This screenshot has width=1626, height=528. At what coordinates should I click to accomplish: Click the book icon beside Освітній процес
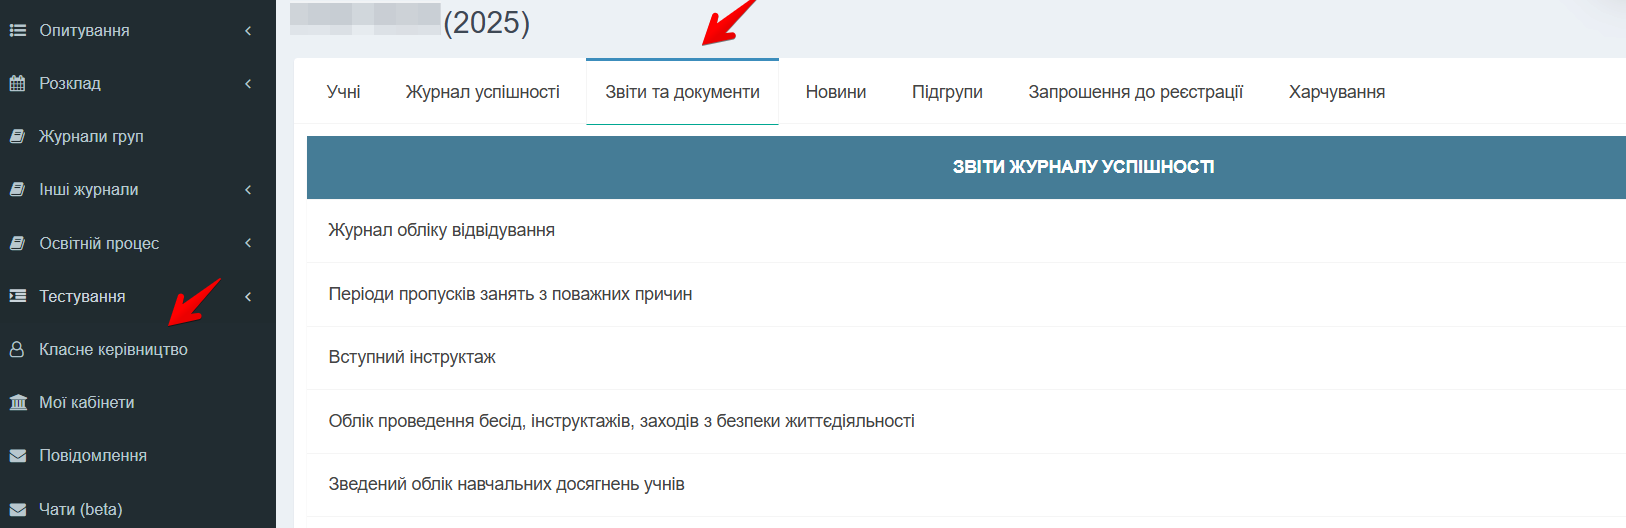tap(17, 243)
